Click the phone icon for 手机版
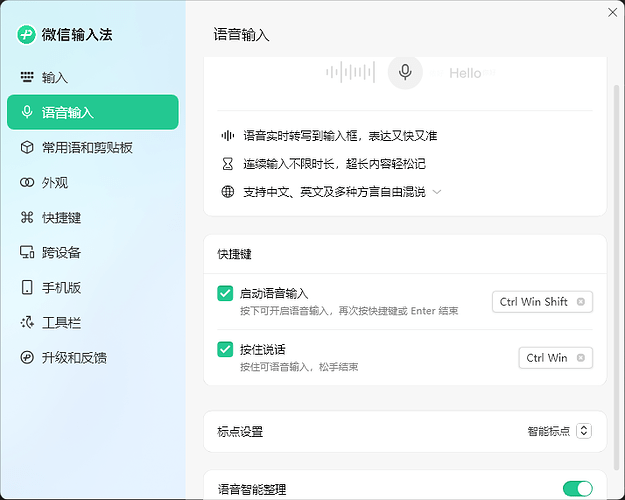Screen dimensions: 625x500 pyautogui.click(x=27, y=287)
